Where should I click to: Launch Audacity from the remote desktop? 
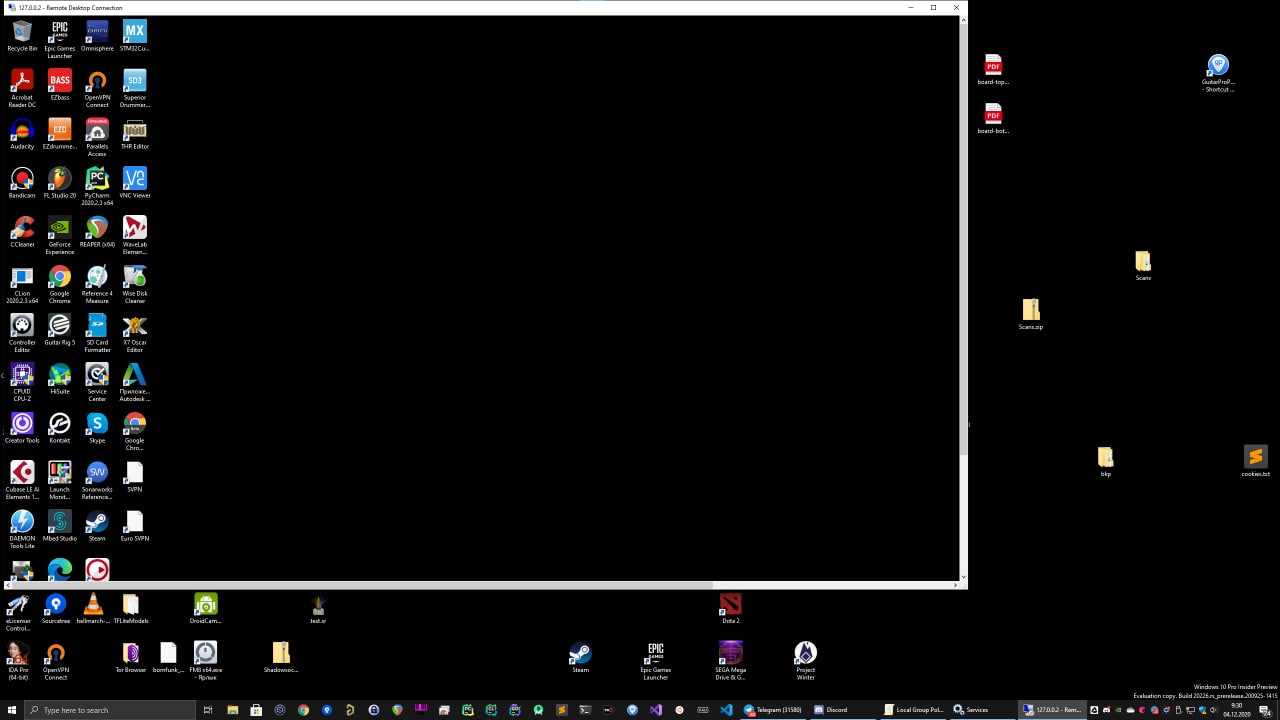(22, 133)
